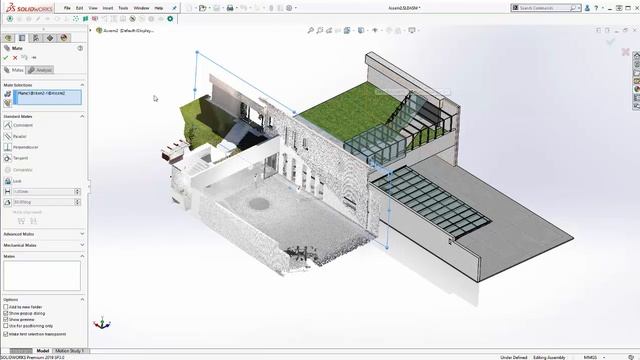
Task: Accept the mate with green checkmark
Action: click(x=6, y=58)
